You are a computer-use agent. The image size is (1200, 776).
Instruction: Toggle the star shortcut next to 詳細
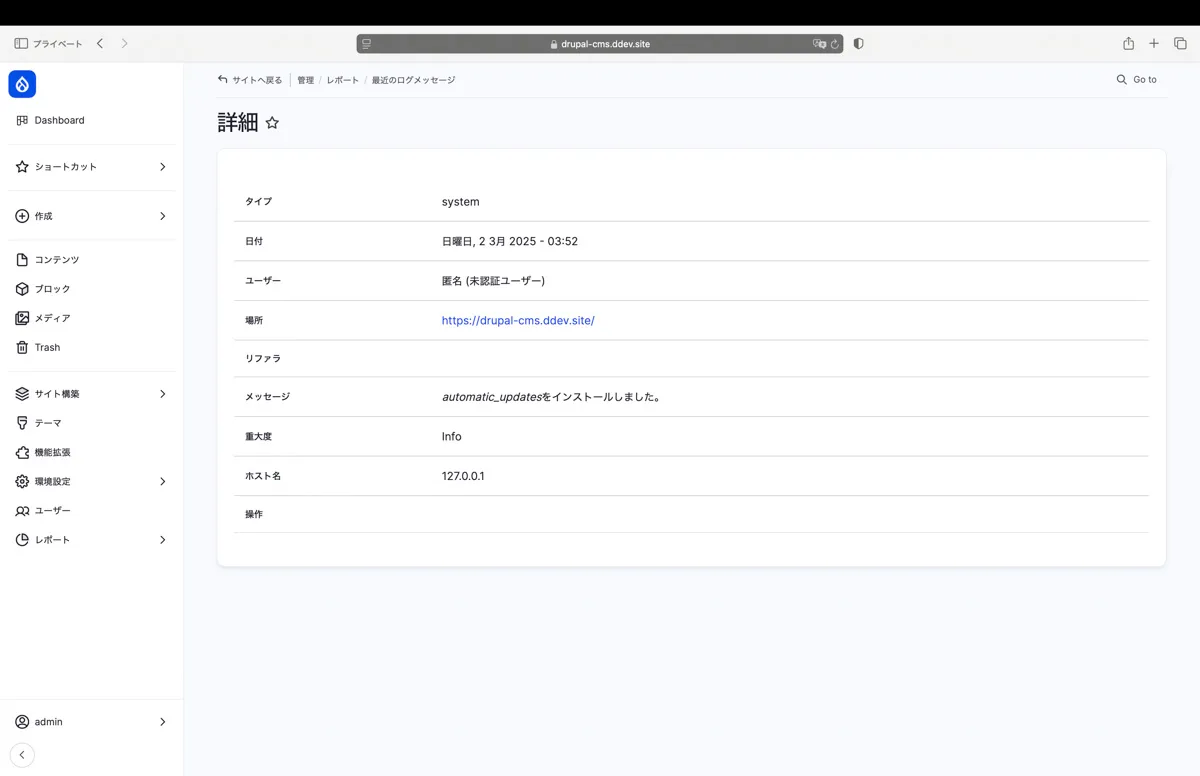click(272, 123)
